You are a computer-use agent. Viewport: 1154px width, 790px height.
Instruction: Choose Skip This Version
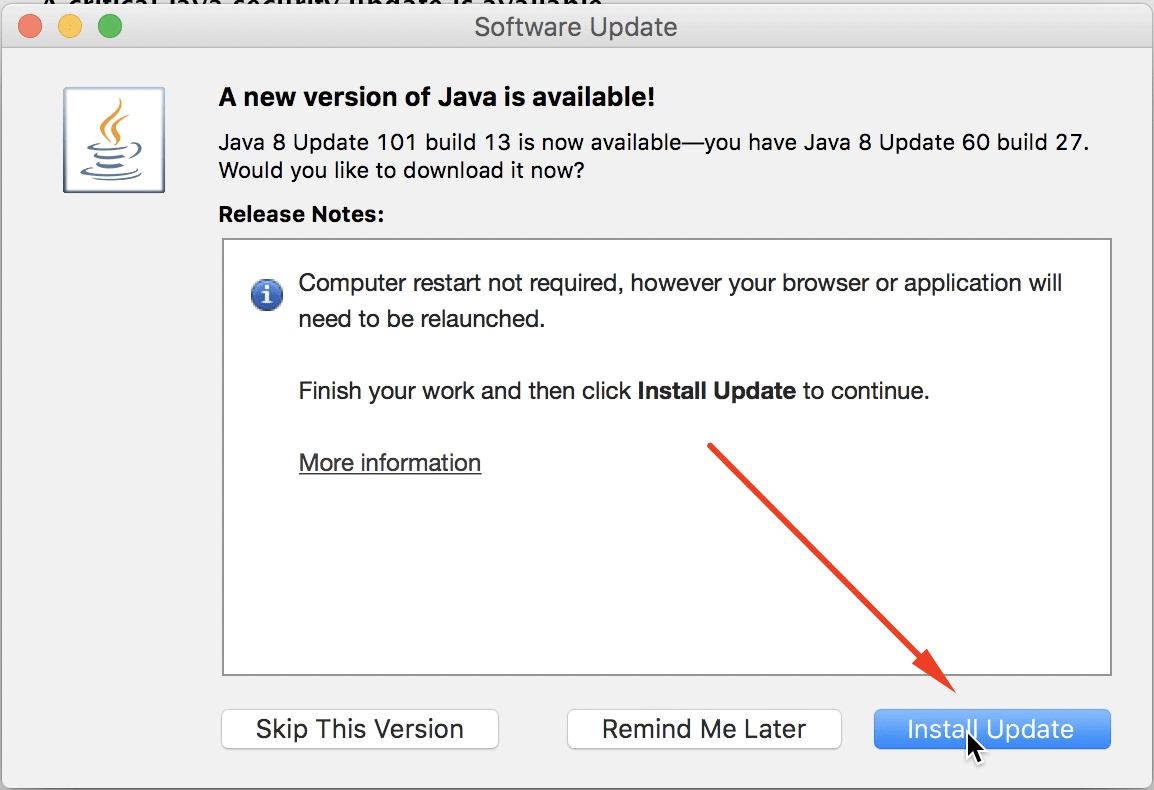click(359, 729)
